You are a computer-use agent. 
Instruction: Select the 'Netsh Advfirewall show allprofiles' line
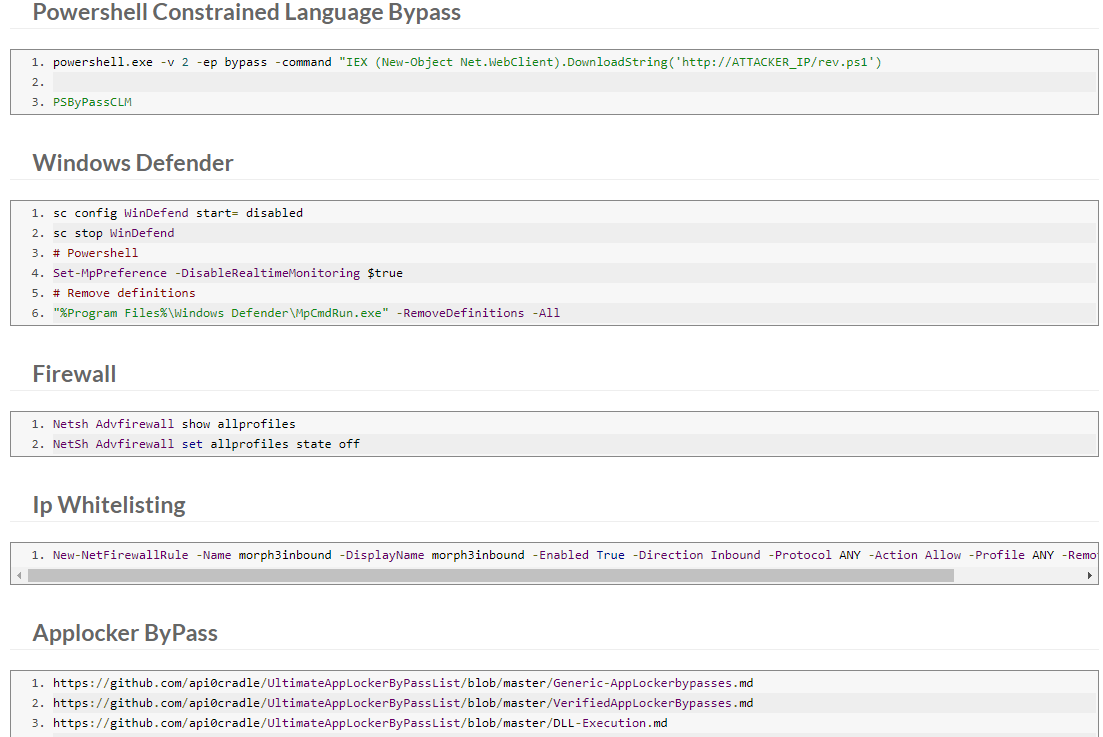pos(174,424)
